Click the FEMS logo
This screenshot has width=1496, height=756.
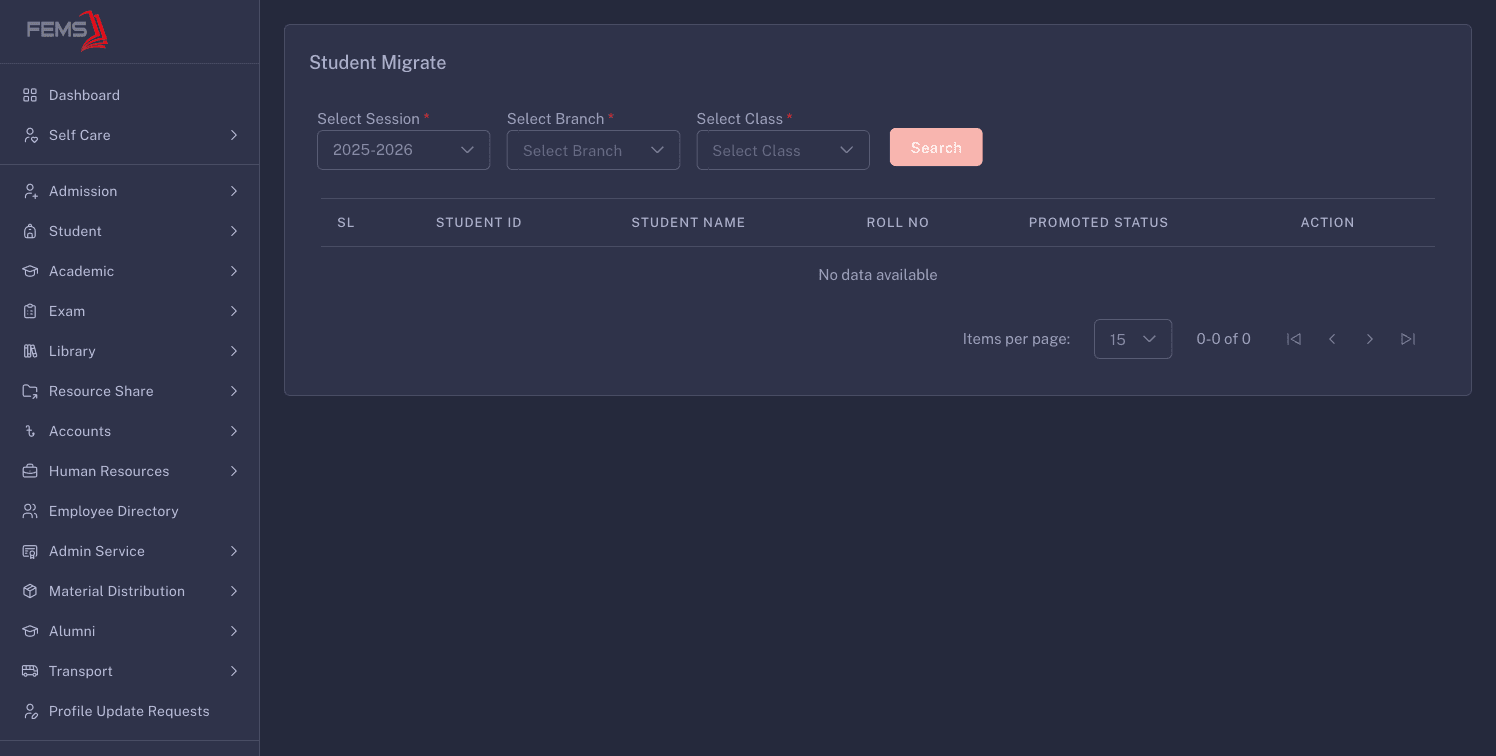coord(67,30)
